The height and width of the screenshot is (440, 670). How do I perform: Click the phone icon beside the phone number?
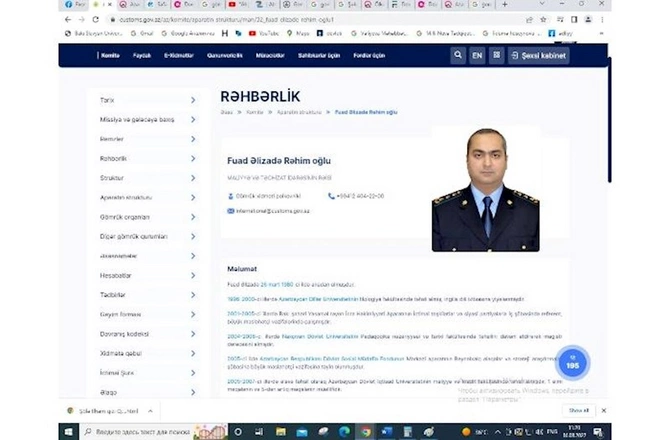click(x=331, y=196)
